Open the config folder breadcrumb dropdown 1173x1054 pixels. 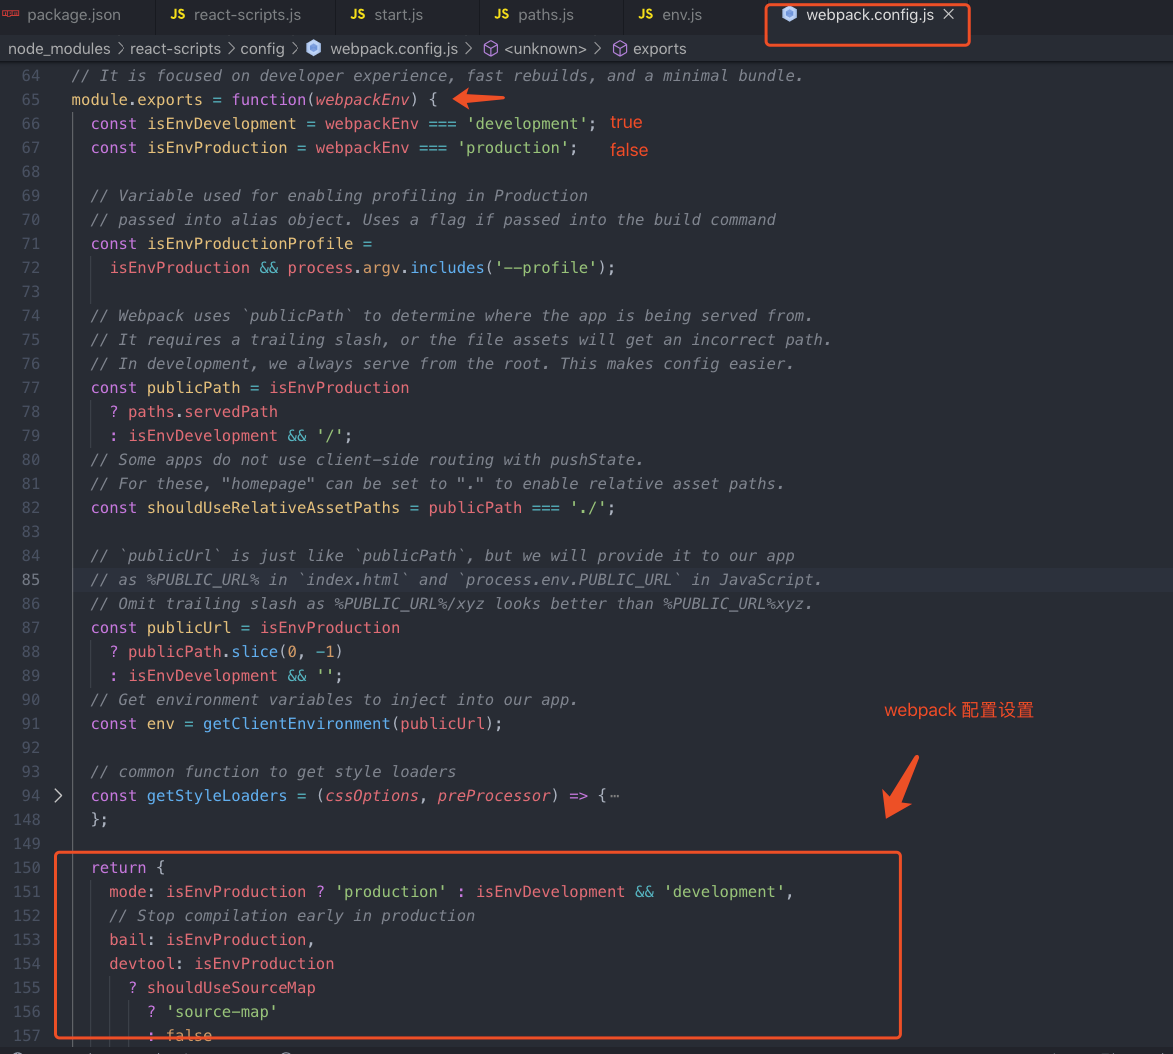coord(262,48)
